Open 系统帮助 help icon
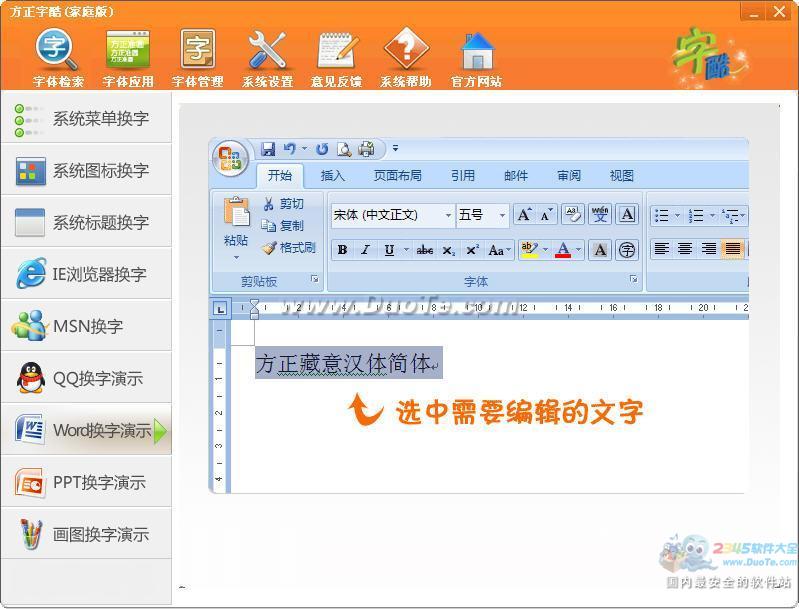 (x=406, y=58)
